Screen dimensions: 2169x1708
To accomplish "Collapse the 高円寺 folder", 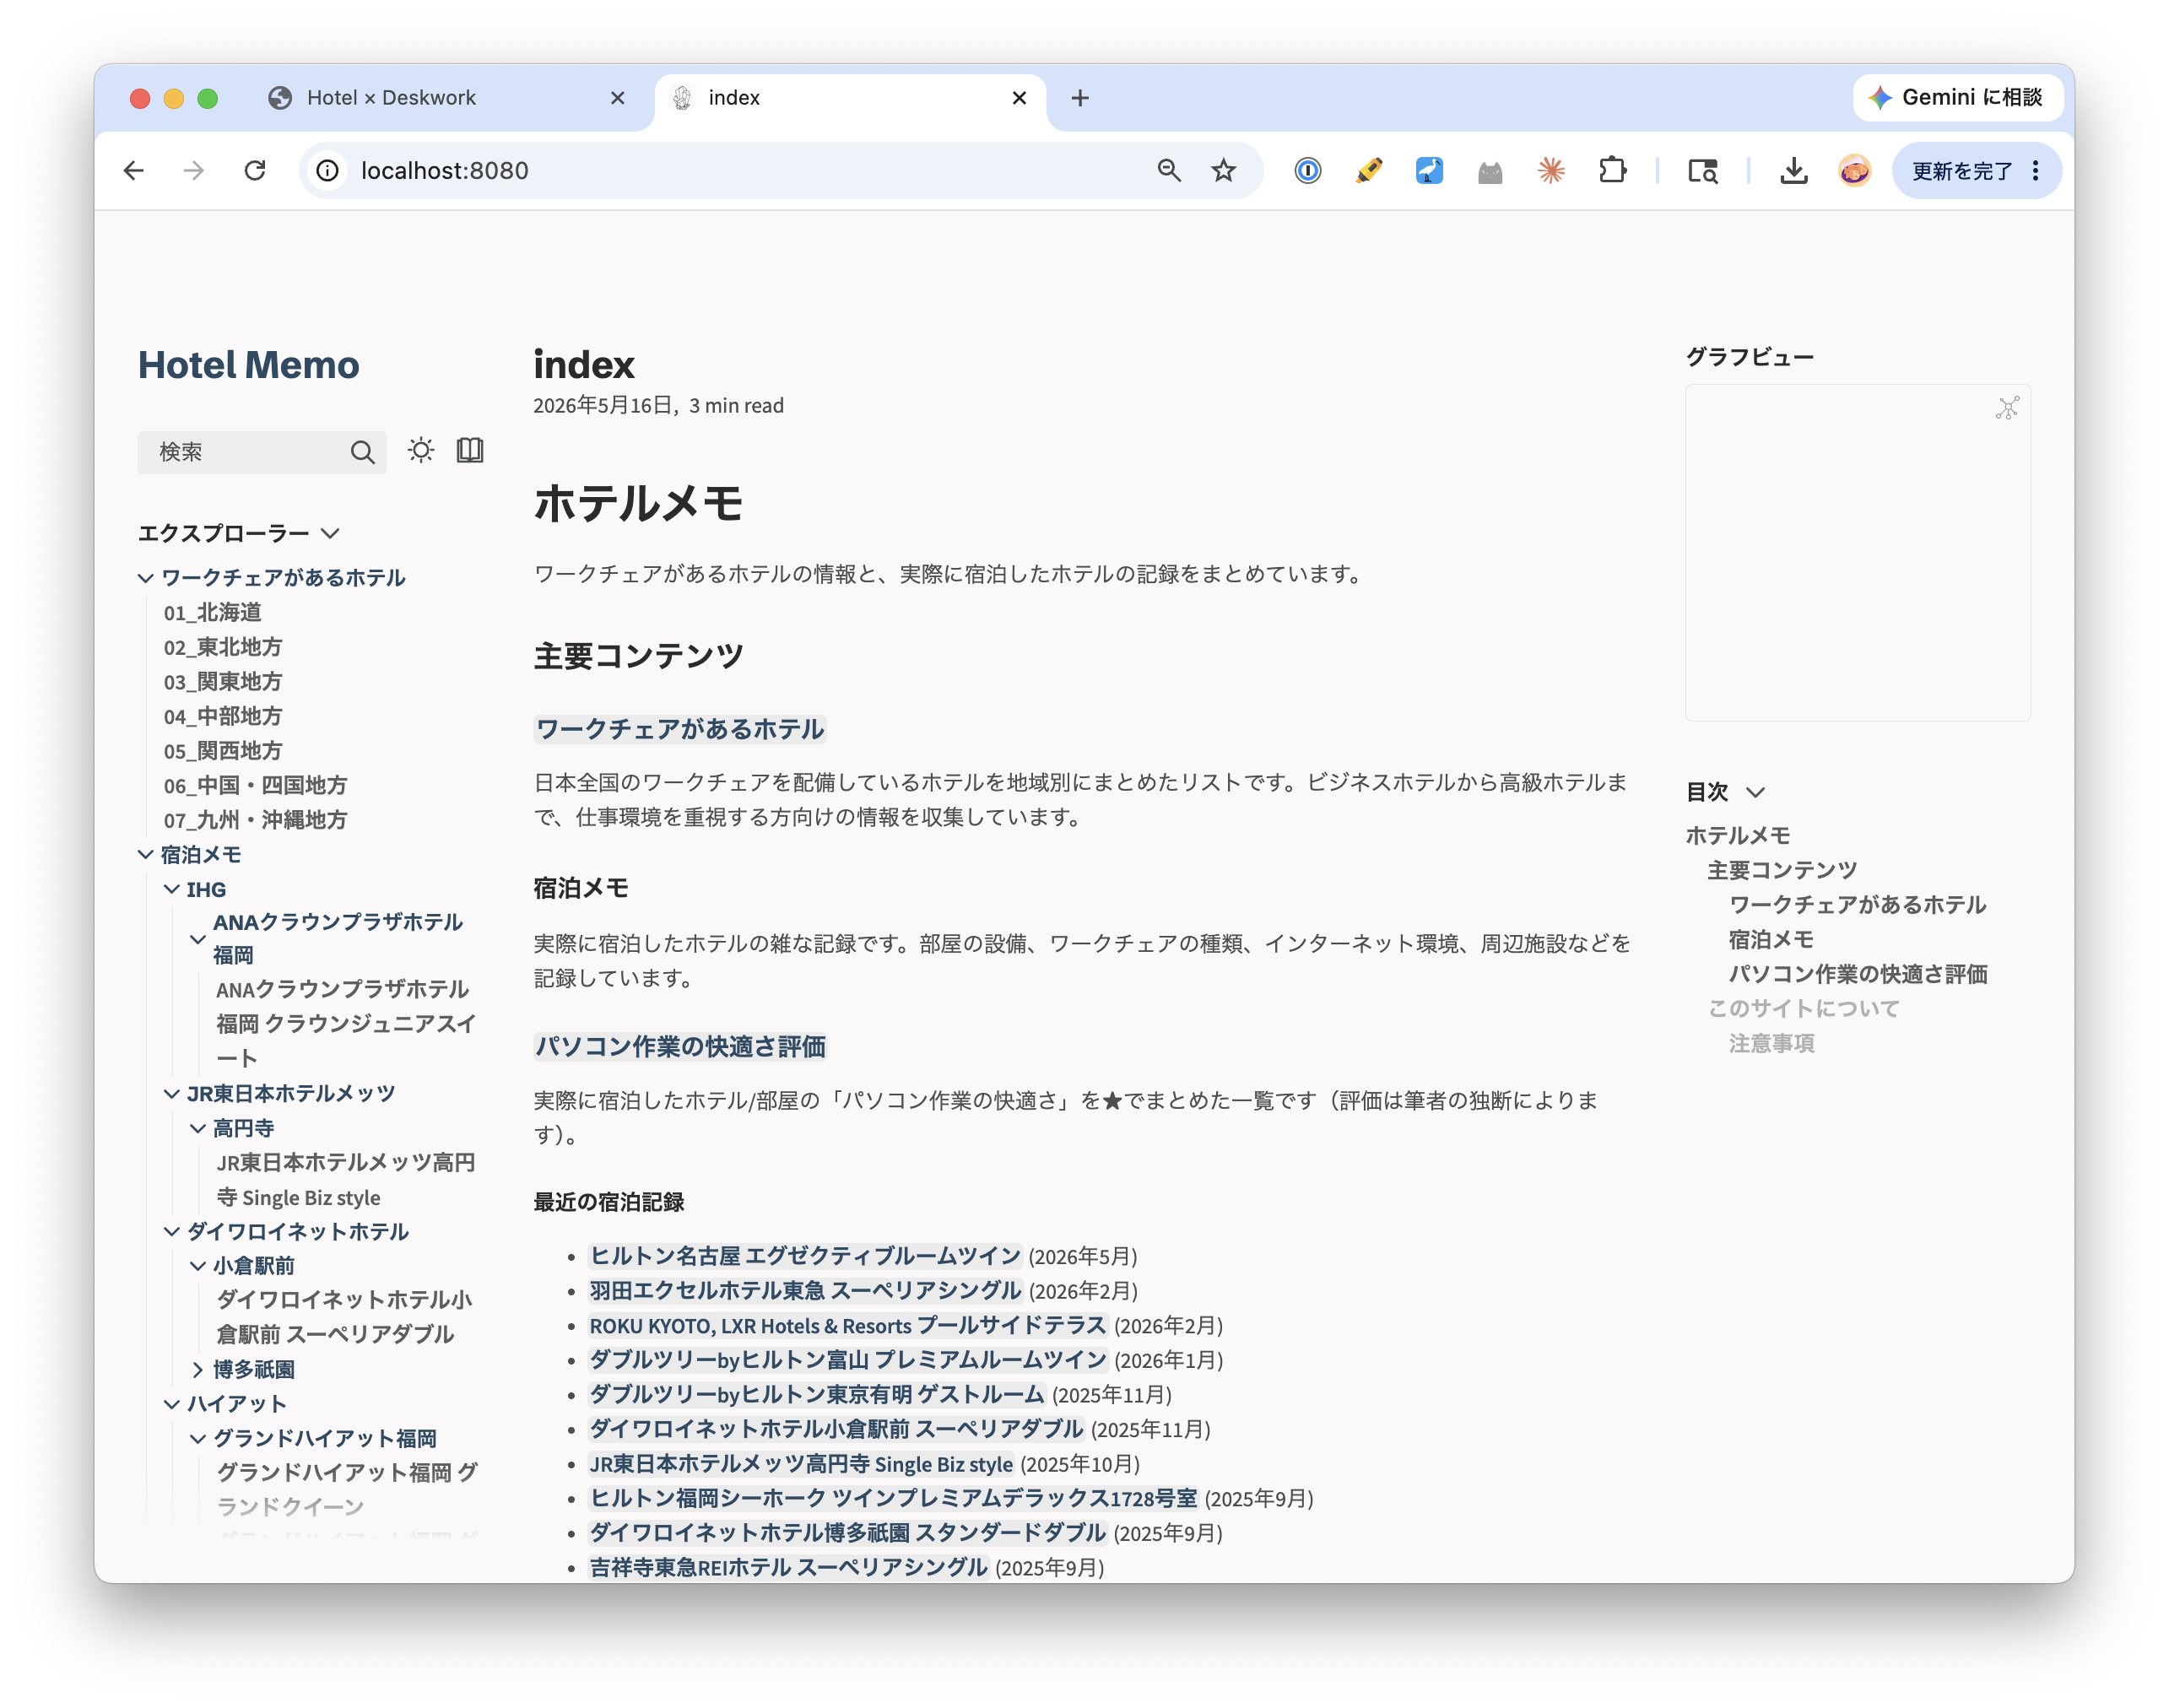I will [198, 1128].
